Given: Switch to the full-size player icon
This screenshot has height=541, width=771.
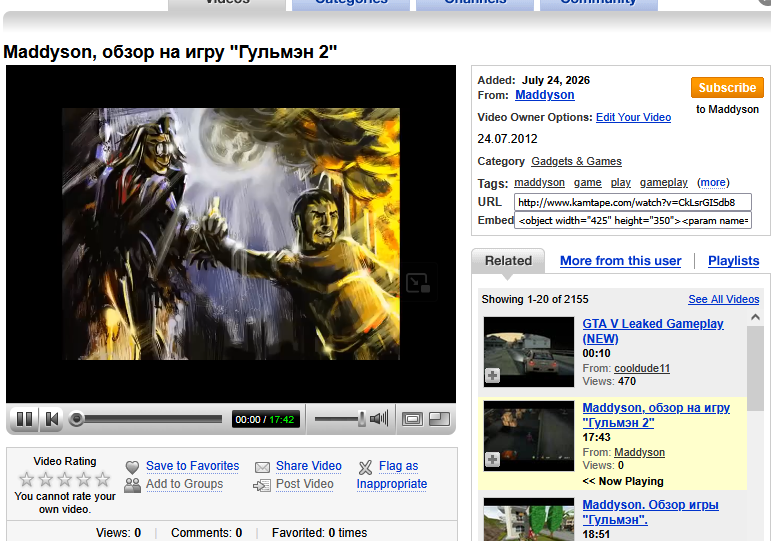Looking at the screenshot, I should (x=440, y=419).
